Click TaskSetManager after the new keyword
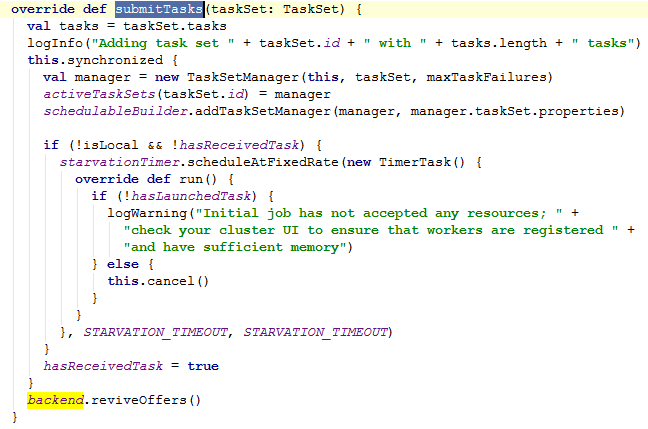Image resolution: width=648 pixels, height=429 pixels. click(243, 77)
